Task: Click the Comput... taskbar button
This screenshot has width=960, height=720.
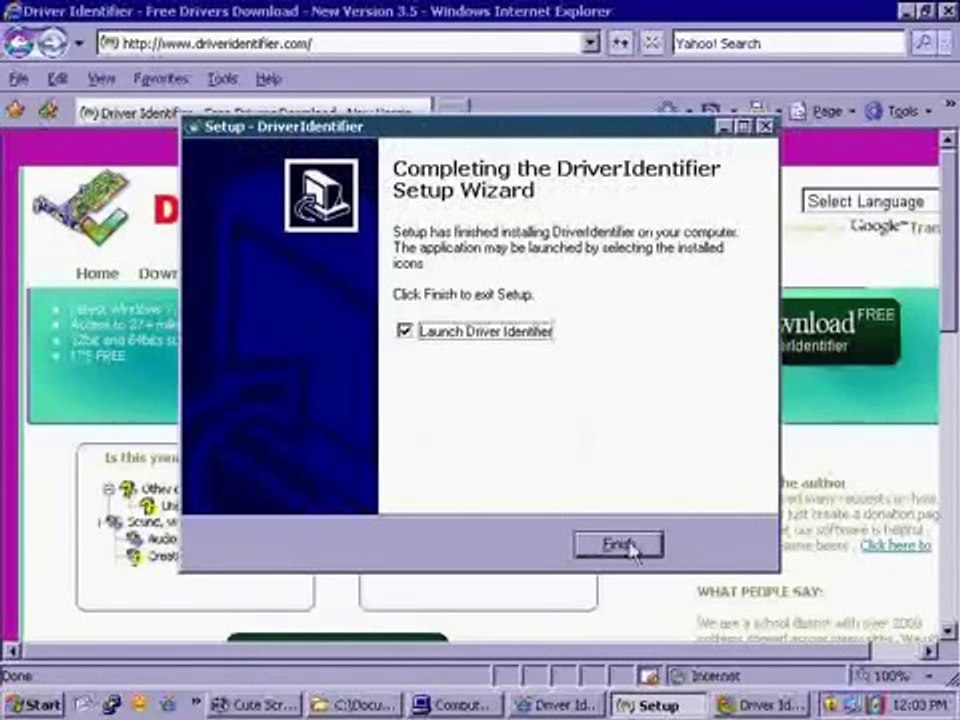Action: tap(454, 705)
